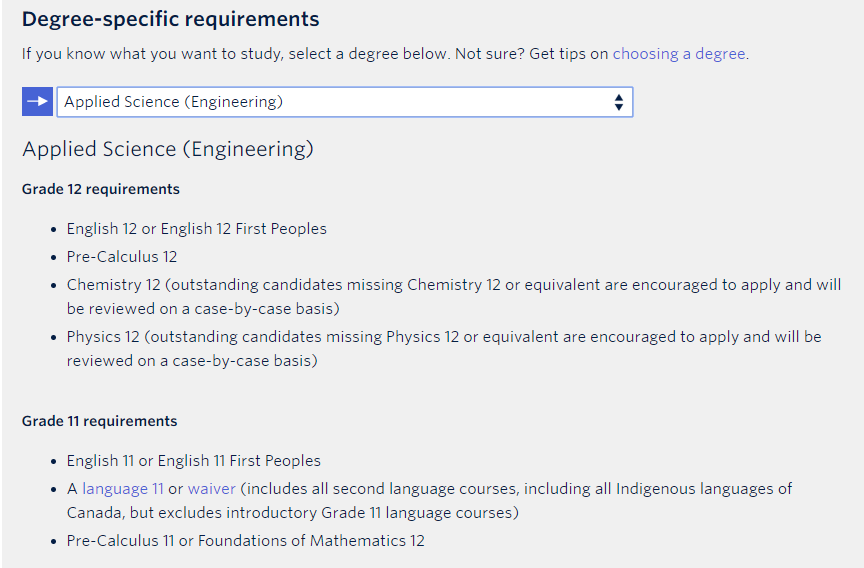
Task: Select the "Grade 11 requirements" subheading
Action: click(x=100, y=421)
